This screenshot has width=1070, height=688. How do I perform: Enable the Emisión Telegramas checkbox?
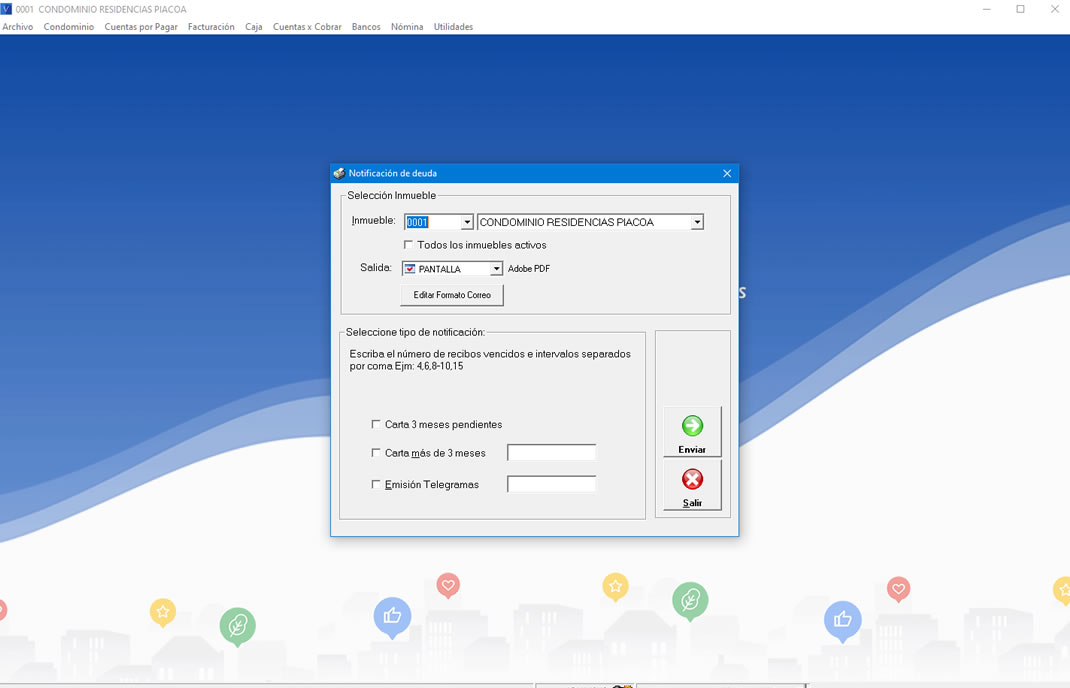click(376, 485)
